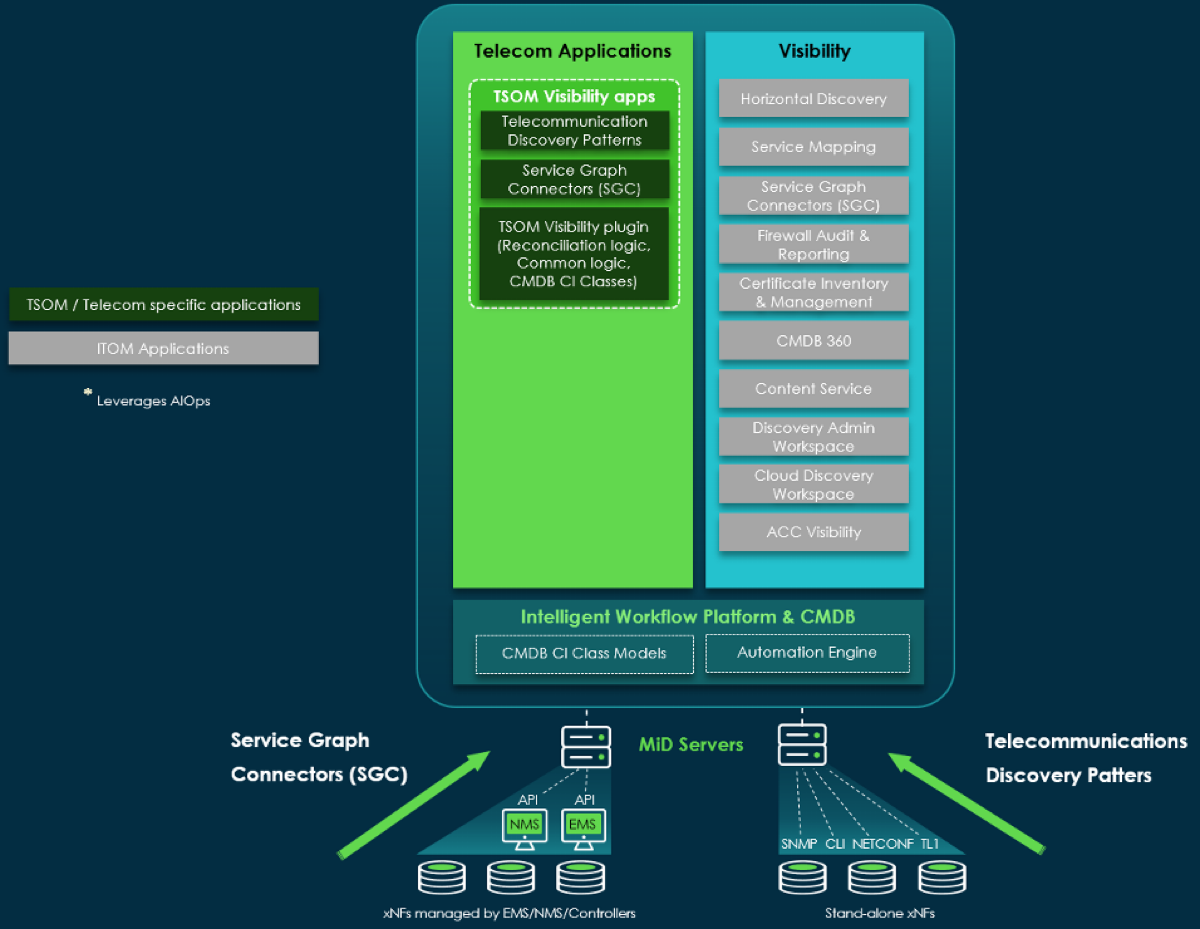
Task: Select the Telecommunication Discovery Patterns box
Action: click(574, 131)
